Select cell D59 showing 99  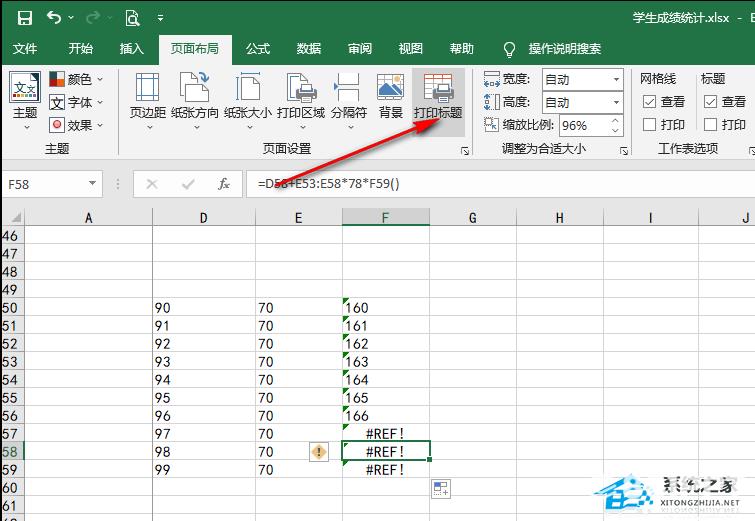[204, 469]
